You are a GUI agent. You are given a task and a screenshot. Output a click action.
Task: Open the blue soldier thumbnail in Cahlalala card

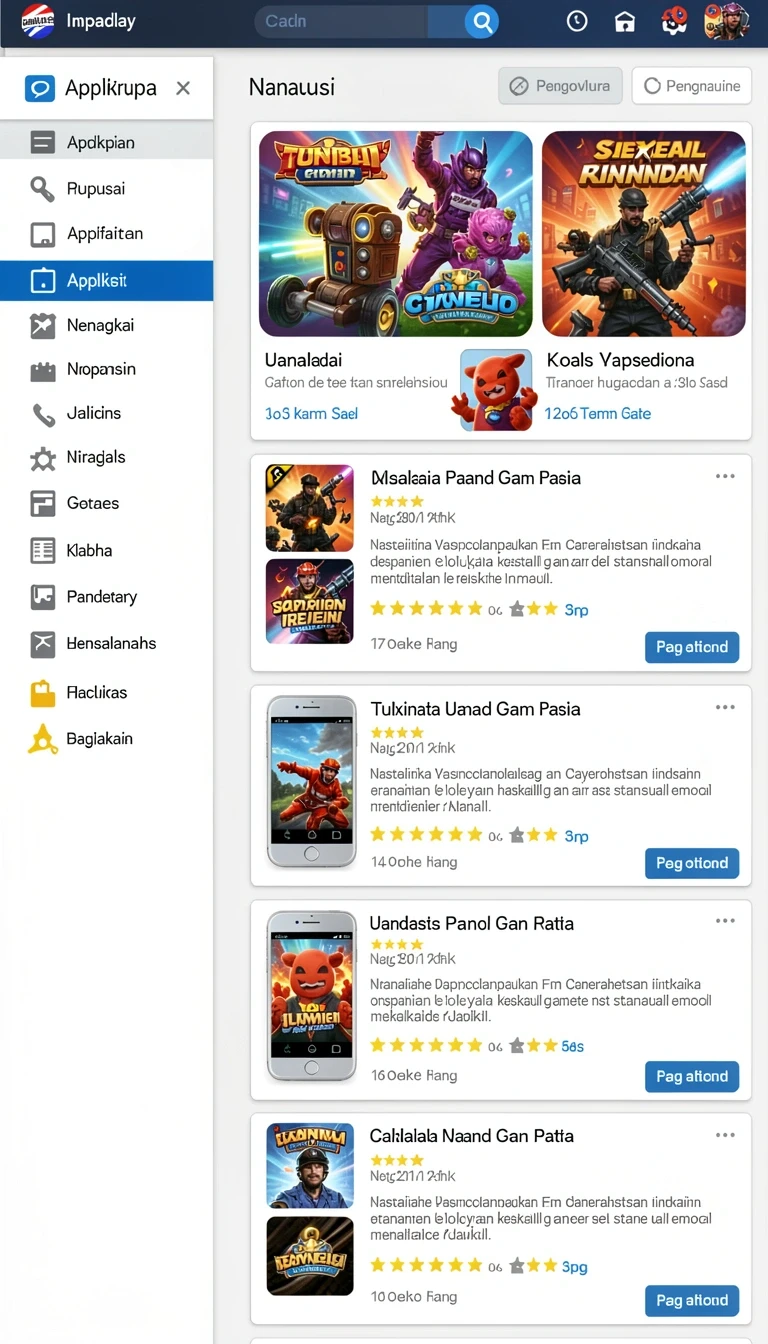pos(310,1166)
